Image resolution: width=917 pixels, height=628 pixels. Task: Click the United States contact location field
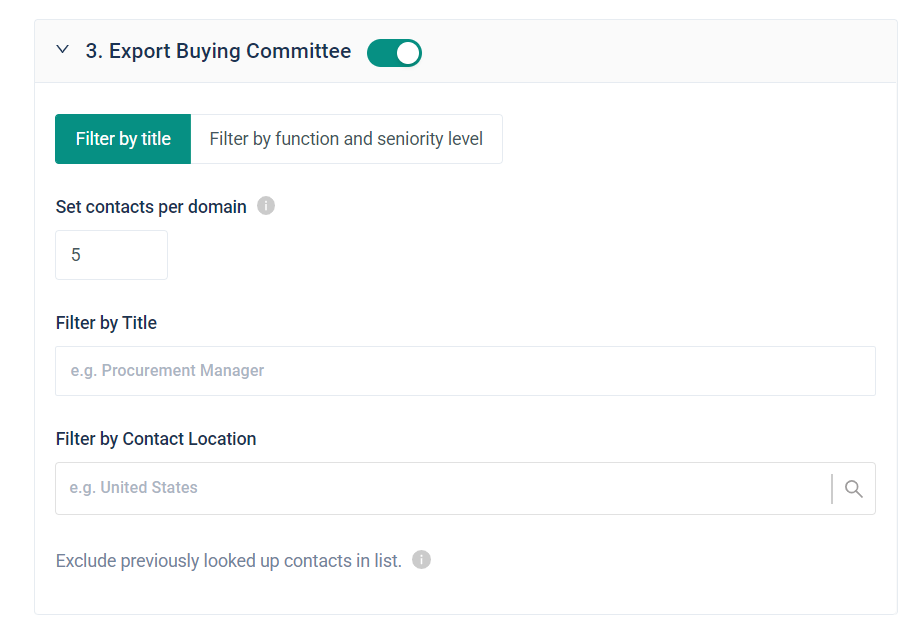(440, 488)
